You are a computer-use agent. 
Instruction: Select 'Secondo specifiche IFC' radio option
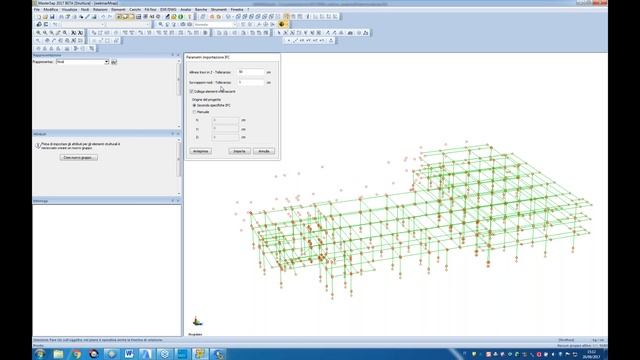pyautogui.click(x=194, y=105)
